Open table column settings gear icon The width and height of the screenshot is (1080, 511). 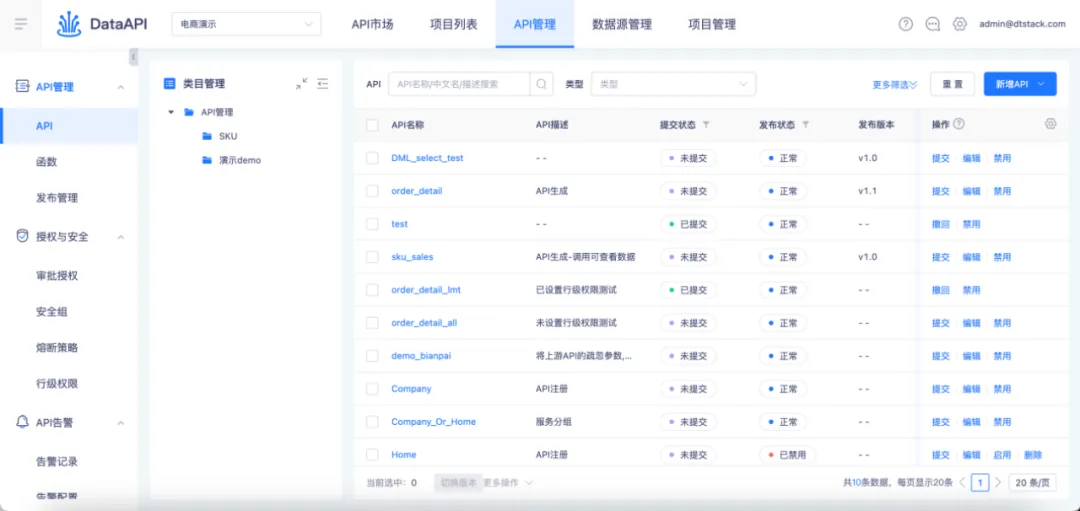tap(1050, 124)
